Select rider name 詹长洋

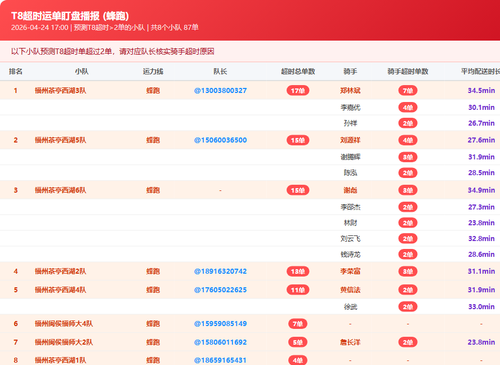tap(350, 342)
